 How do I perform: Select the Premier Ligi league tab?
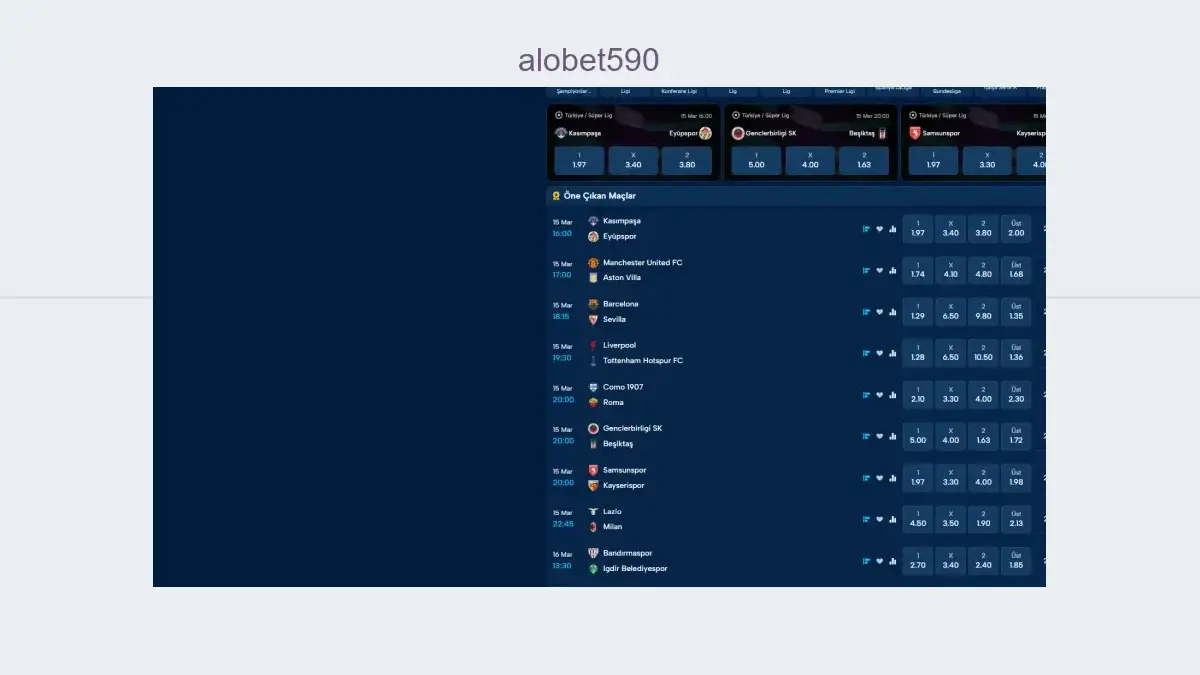(x=840, y=91)
